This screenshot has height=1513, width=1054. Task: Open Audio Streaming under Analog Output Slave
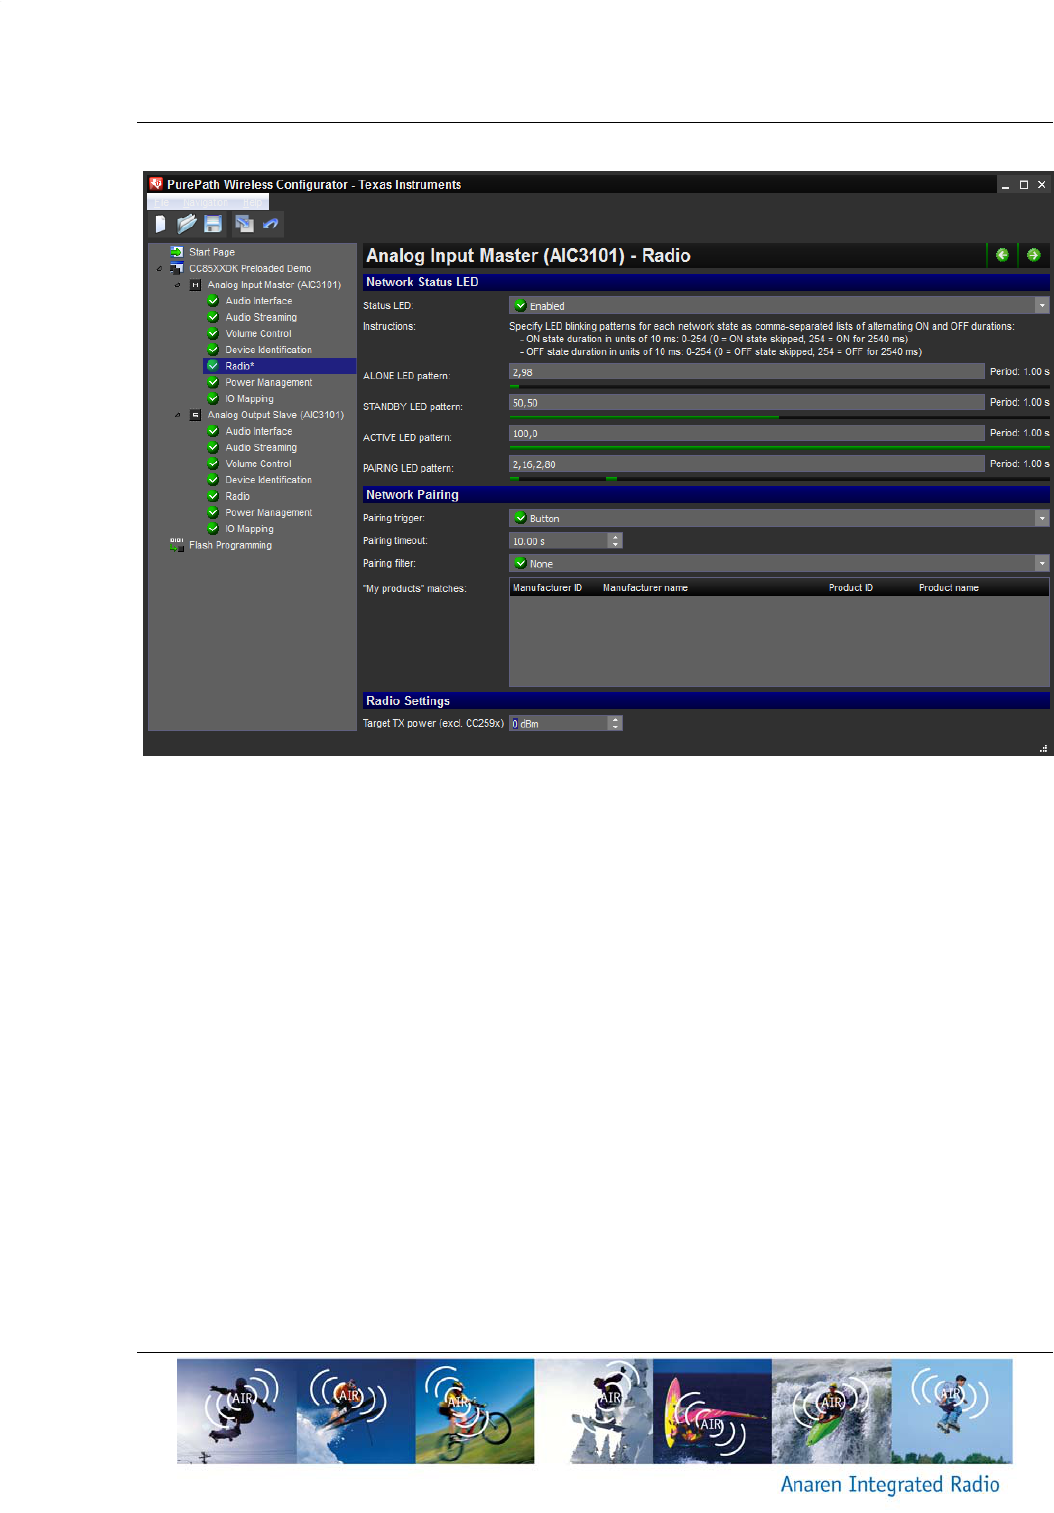(x=261, y=448)
